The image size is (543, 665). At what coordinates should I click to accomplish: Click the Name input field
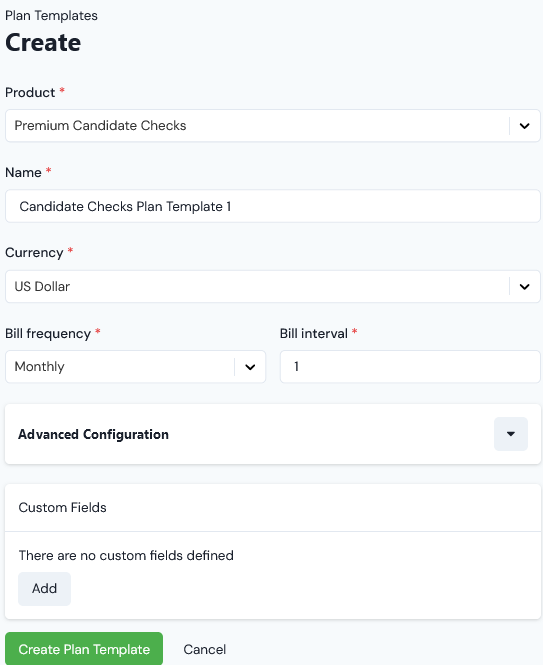[273, 207]
